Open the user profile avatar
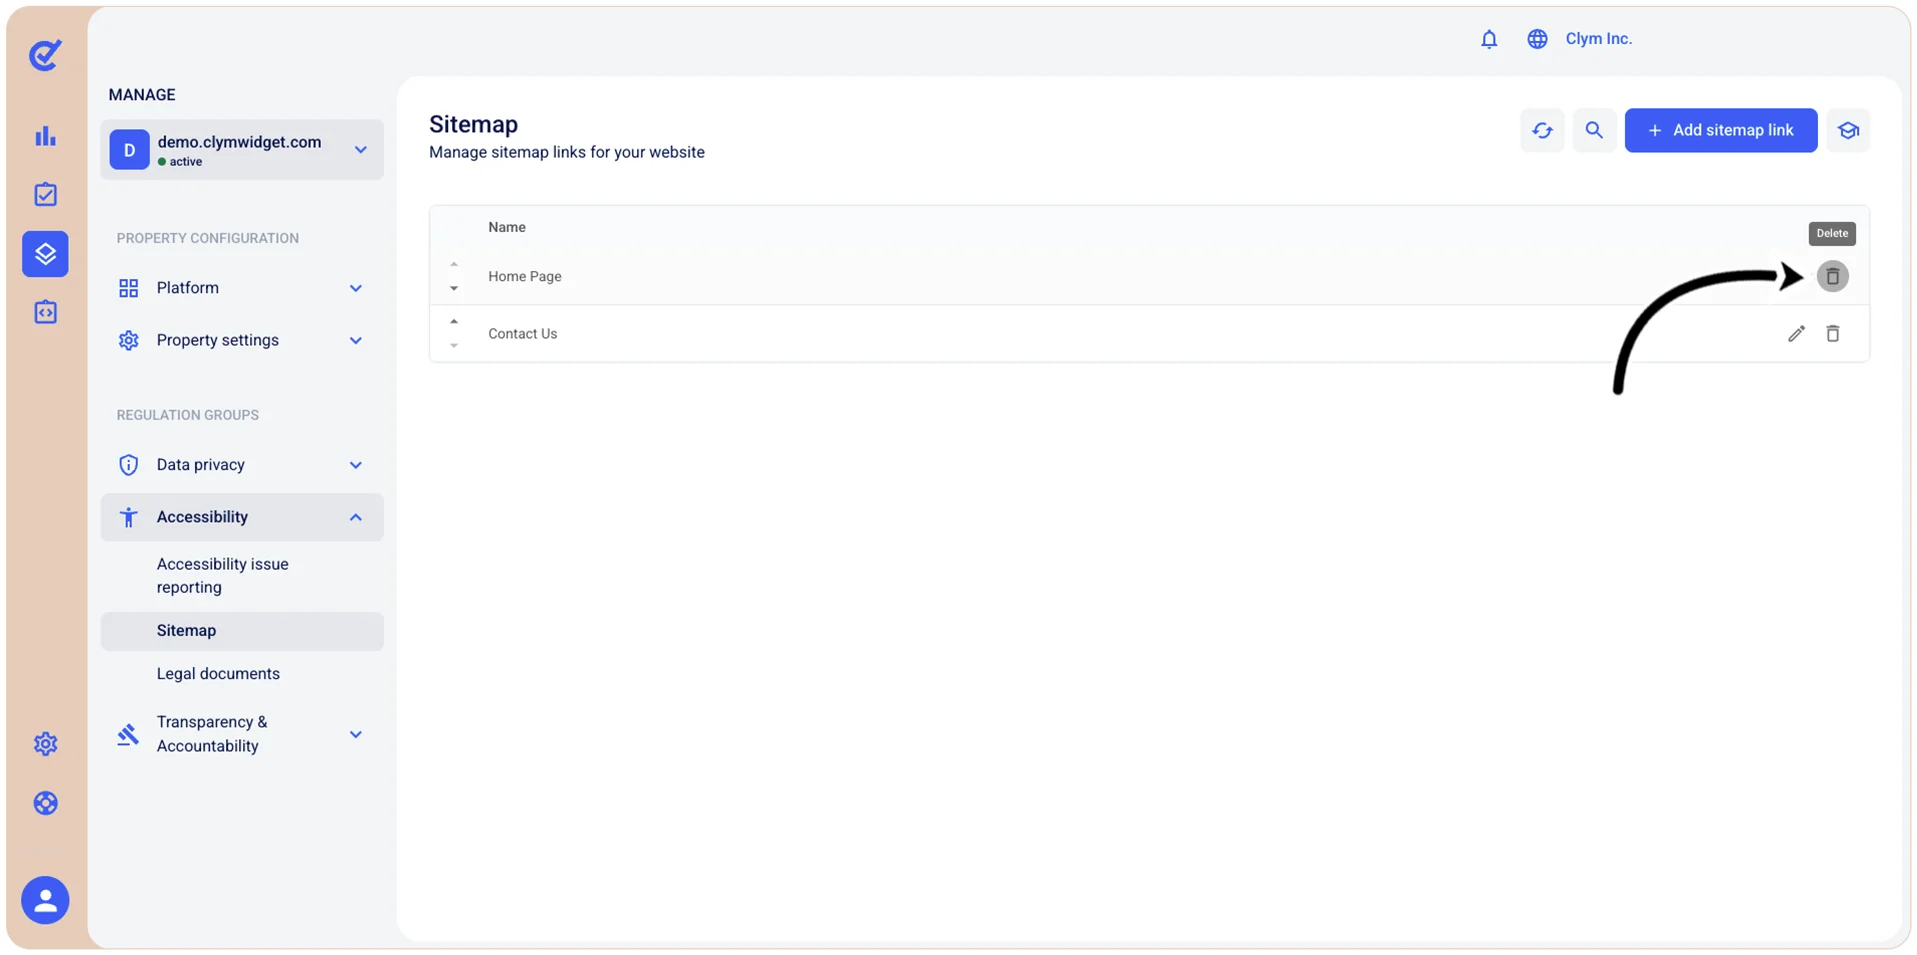This screenshot has width=1917, height=955. click(45, 900)
